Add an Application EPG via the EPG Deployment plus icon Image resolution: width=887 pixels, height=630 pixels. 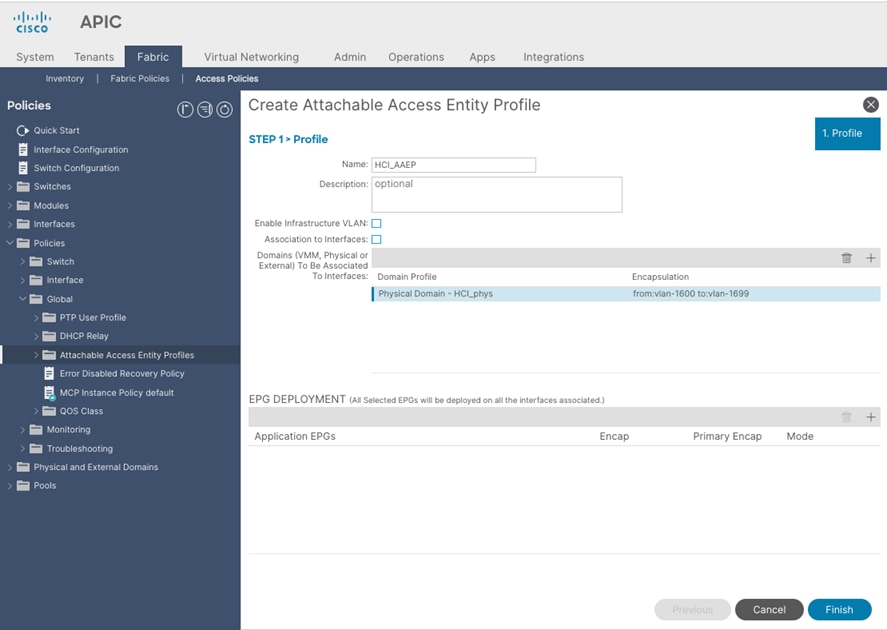coord(870,417)
